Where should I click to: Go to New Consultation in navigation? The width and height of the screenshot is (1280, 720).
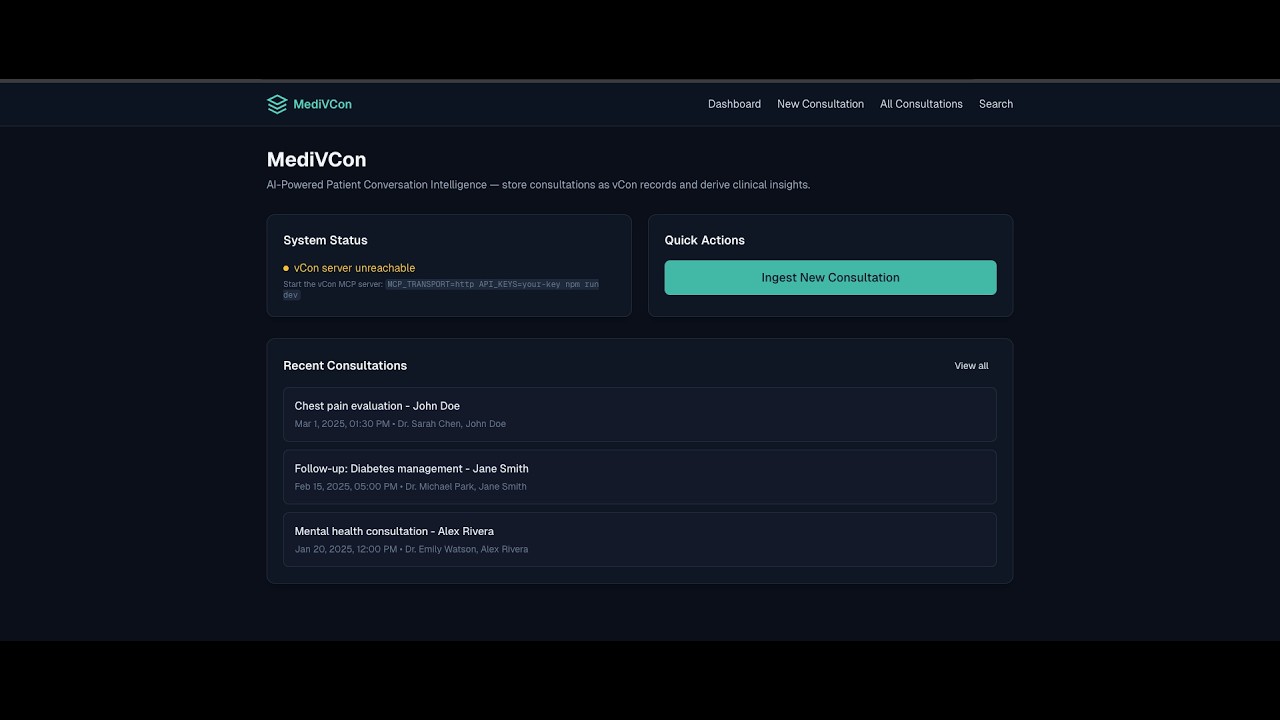click(820, 104)
